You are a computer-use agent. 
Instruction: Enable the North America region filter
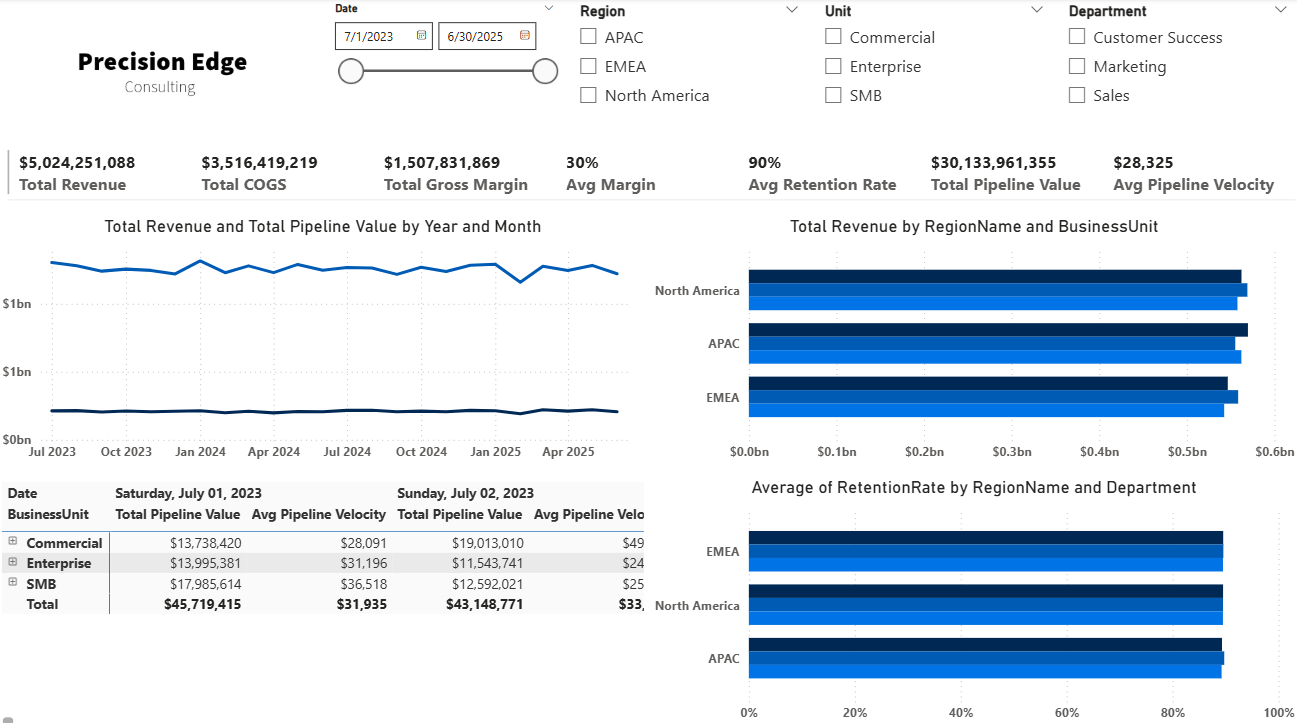click(x=588, y=95)
